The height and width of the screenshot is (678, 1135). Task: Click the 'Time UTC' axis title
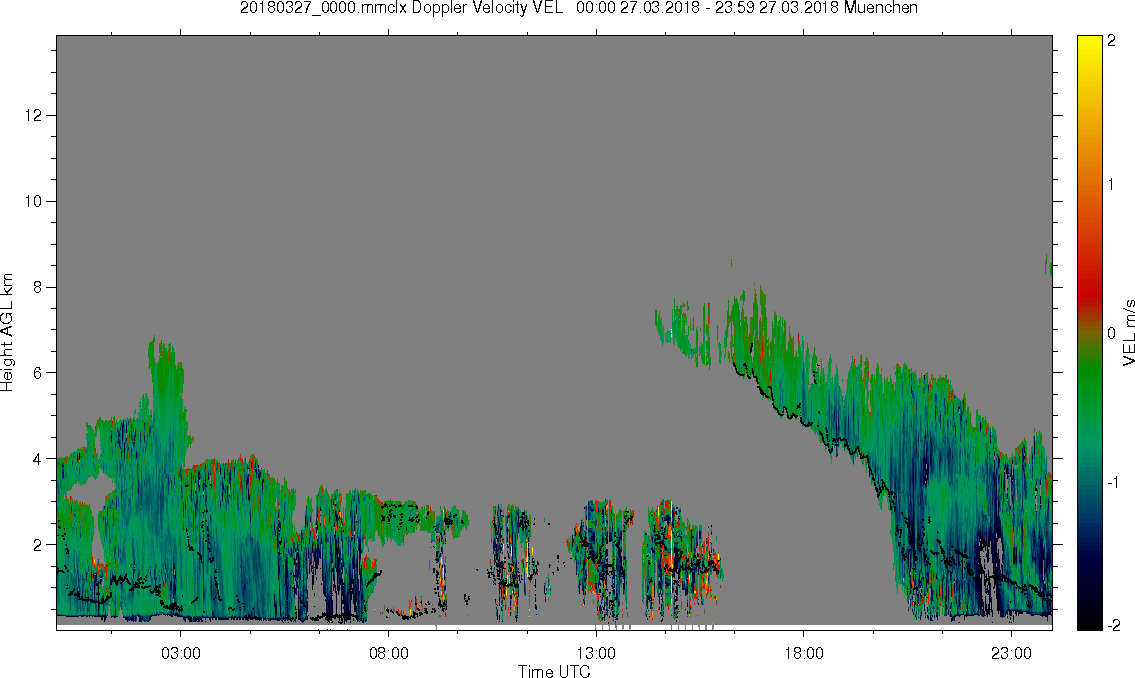(x=554, y=671)
